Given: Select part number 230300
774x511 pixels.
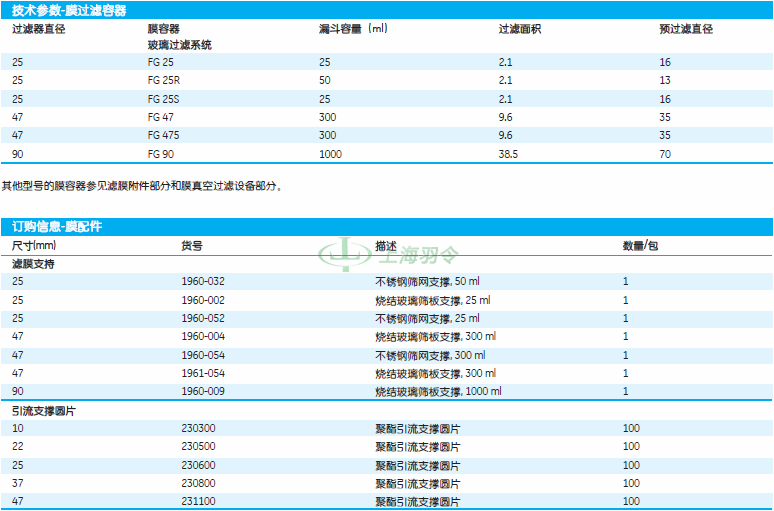Looking at the screenshot, I should coord(198,428).
